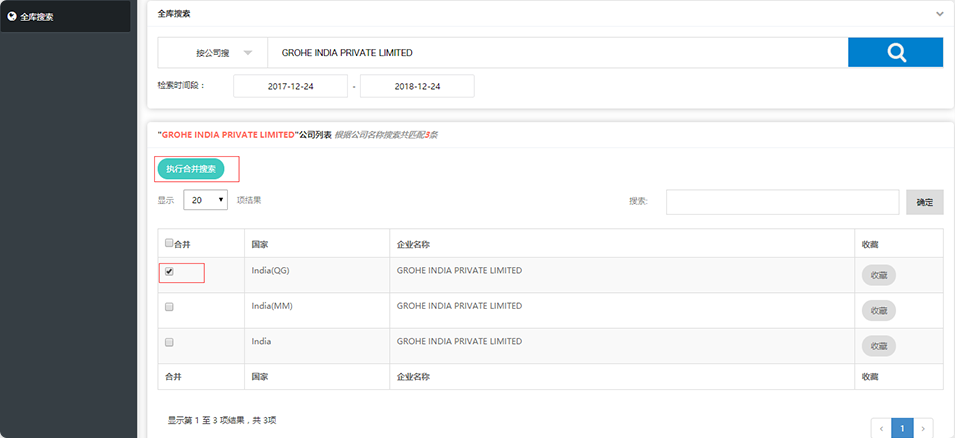
Task: Click the end date field 2018-12-24
Action: click(x=417, y=87)
